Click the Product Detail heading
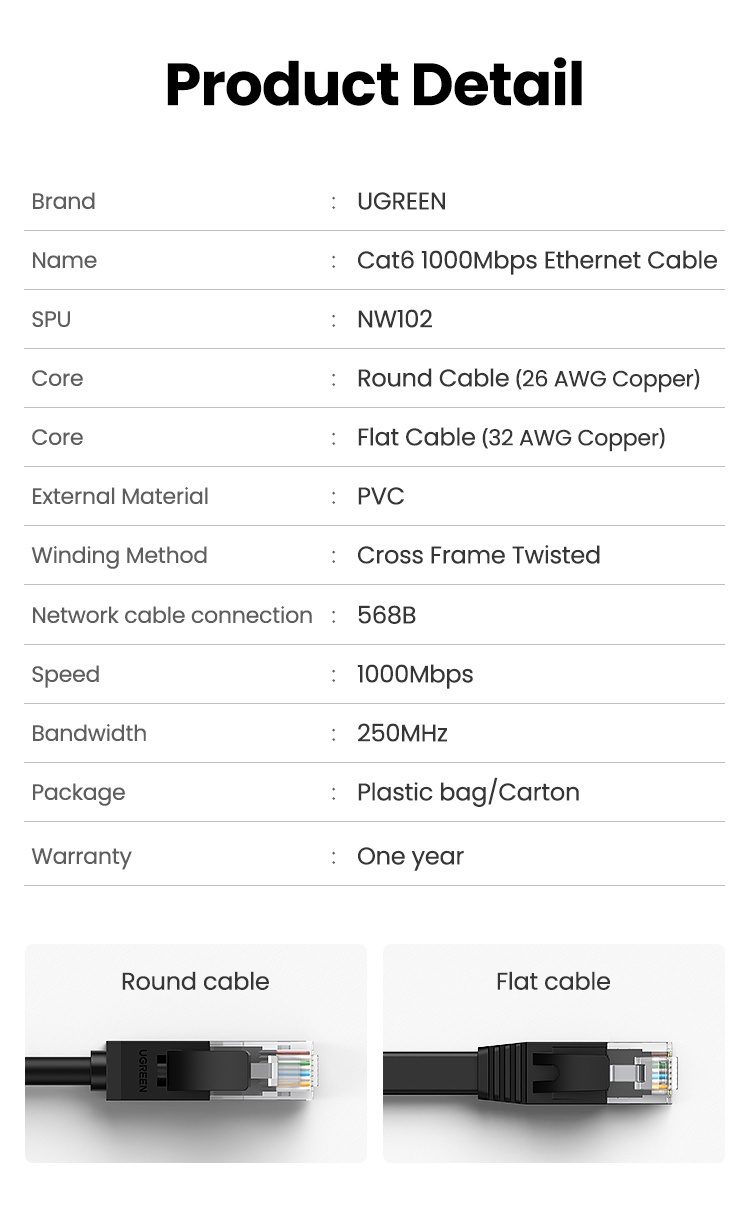This screenshot has height=1226, width=750. coord(374,84)
